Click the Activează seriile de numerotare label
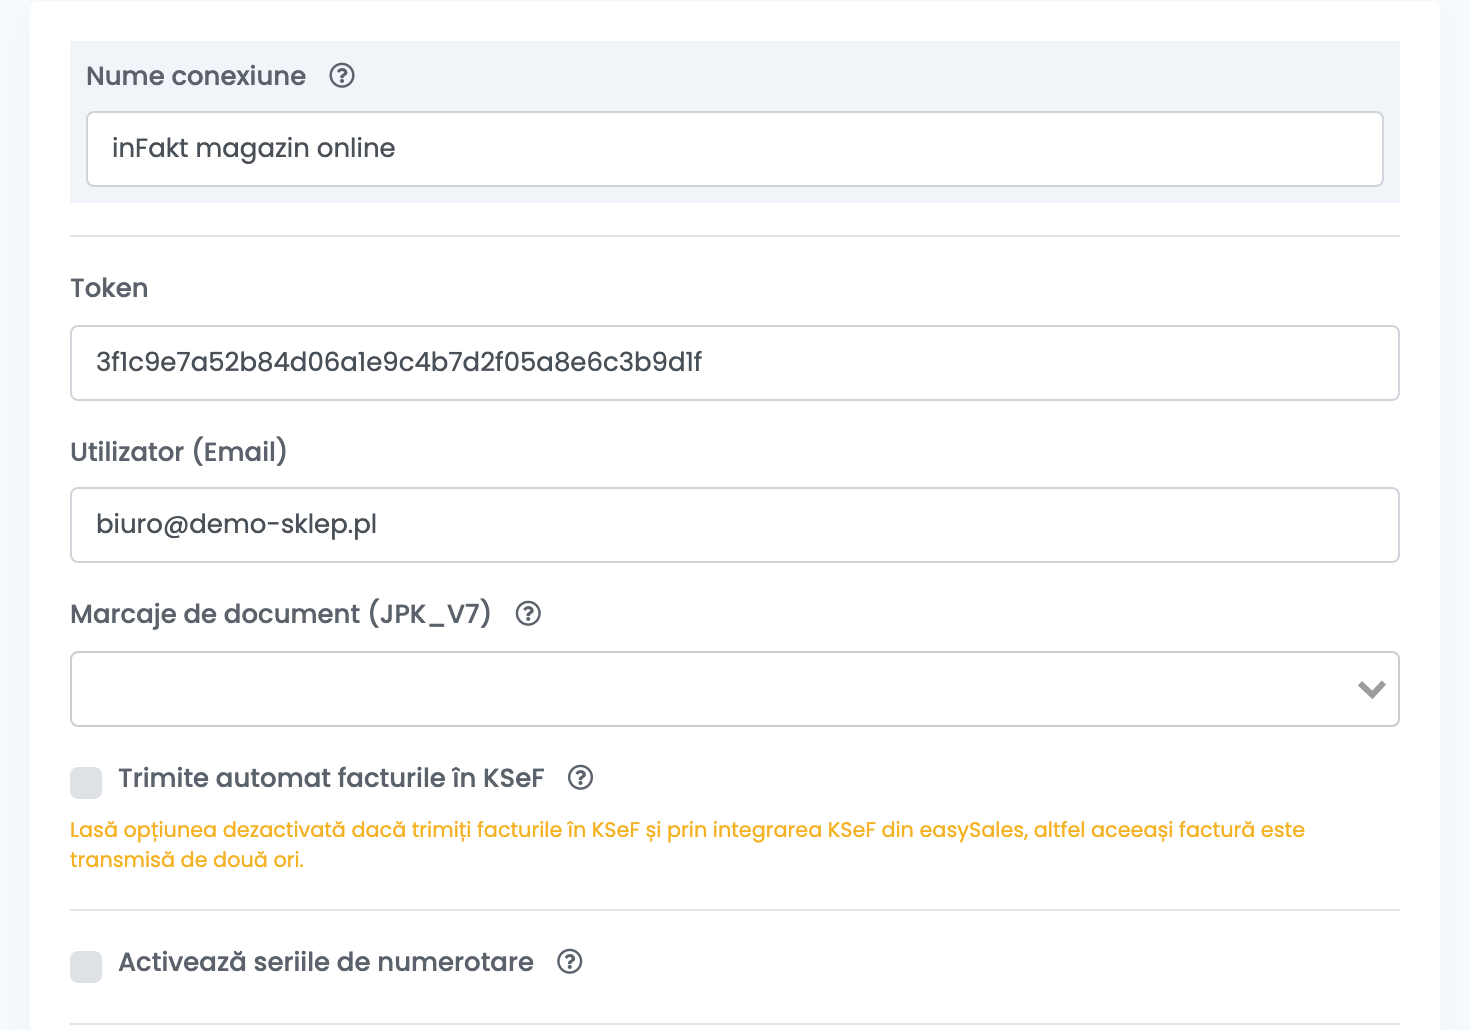The image size is (1470, 1030). point(326,962)
